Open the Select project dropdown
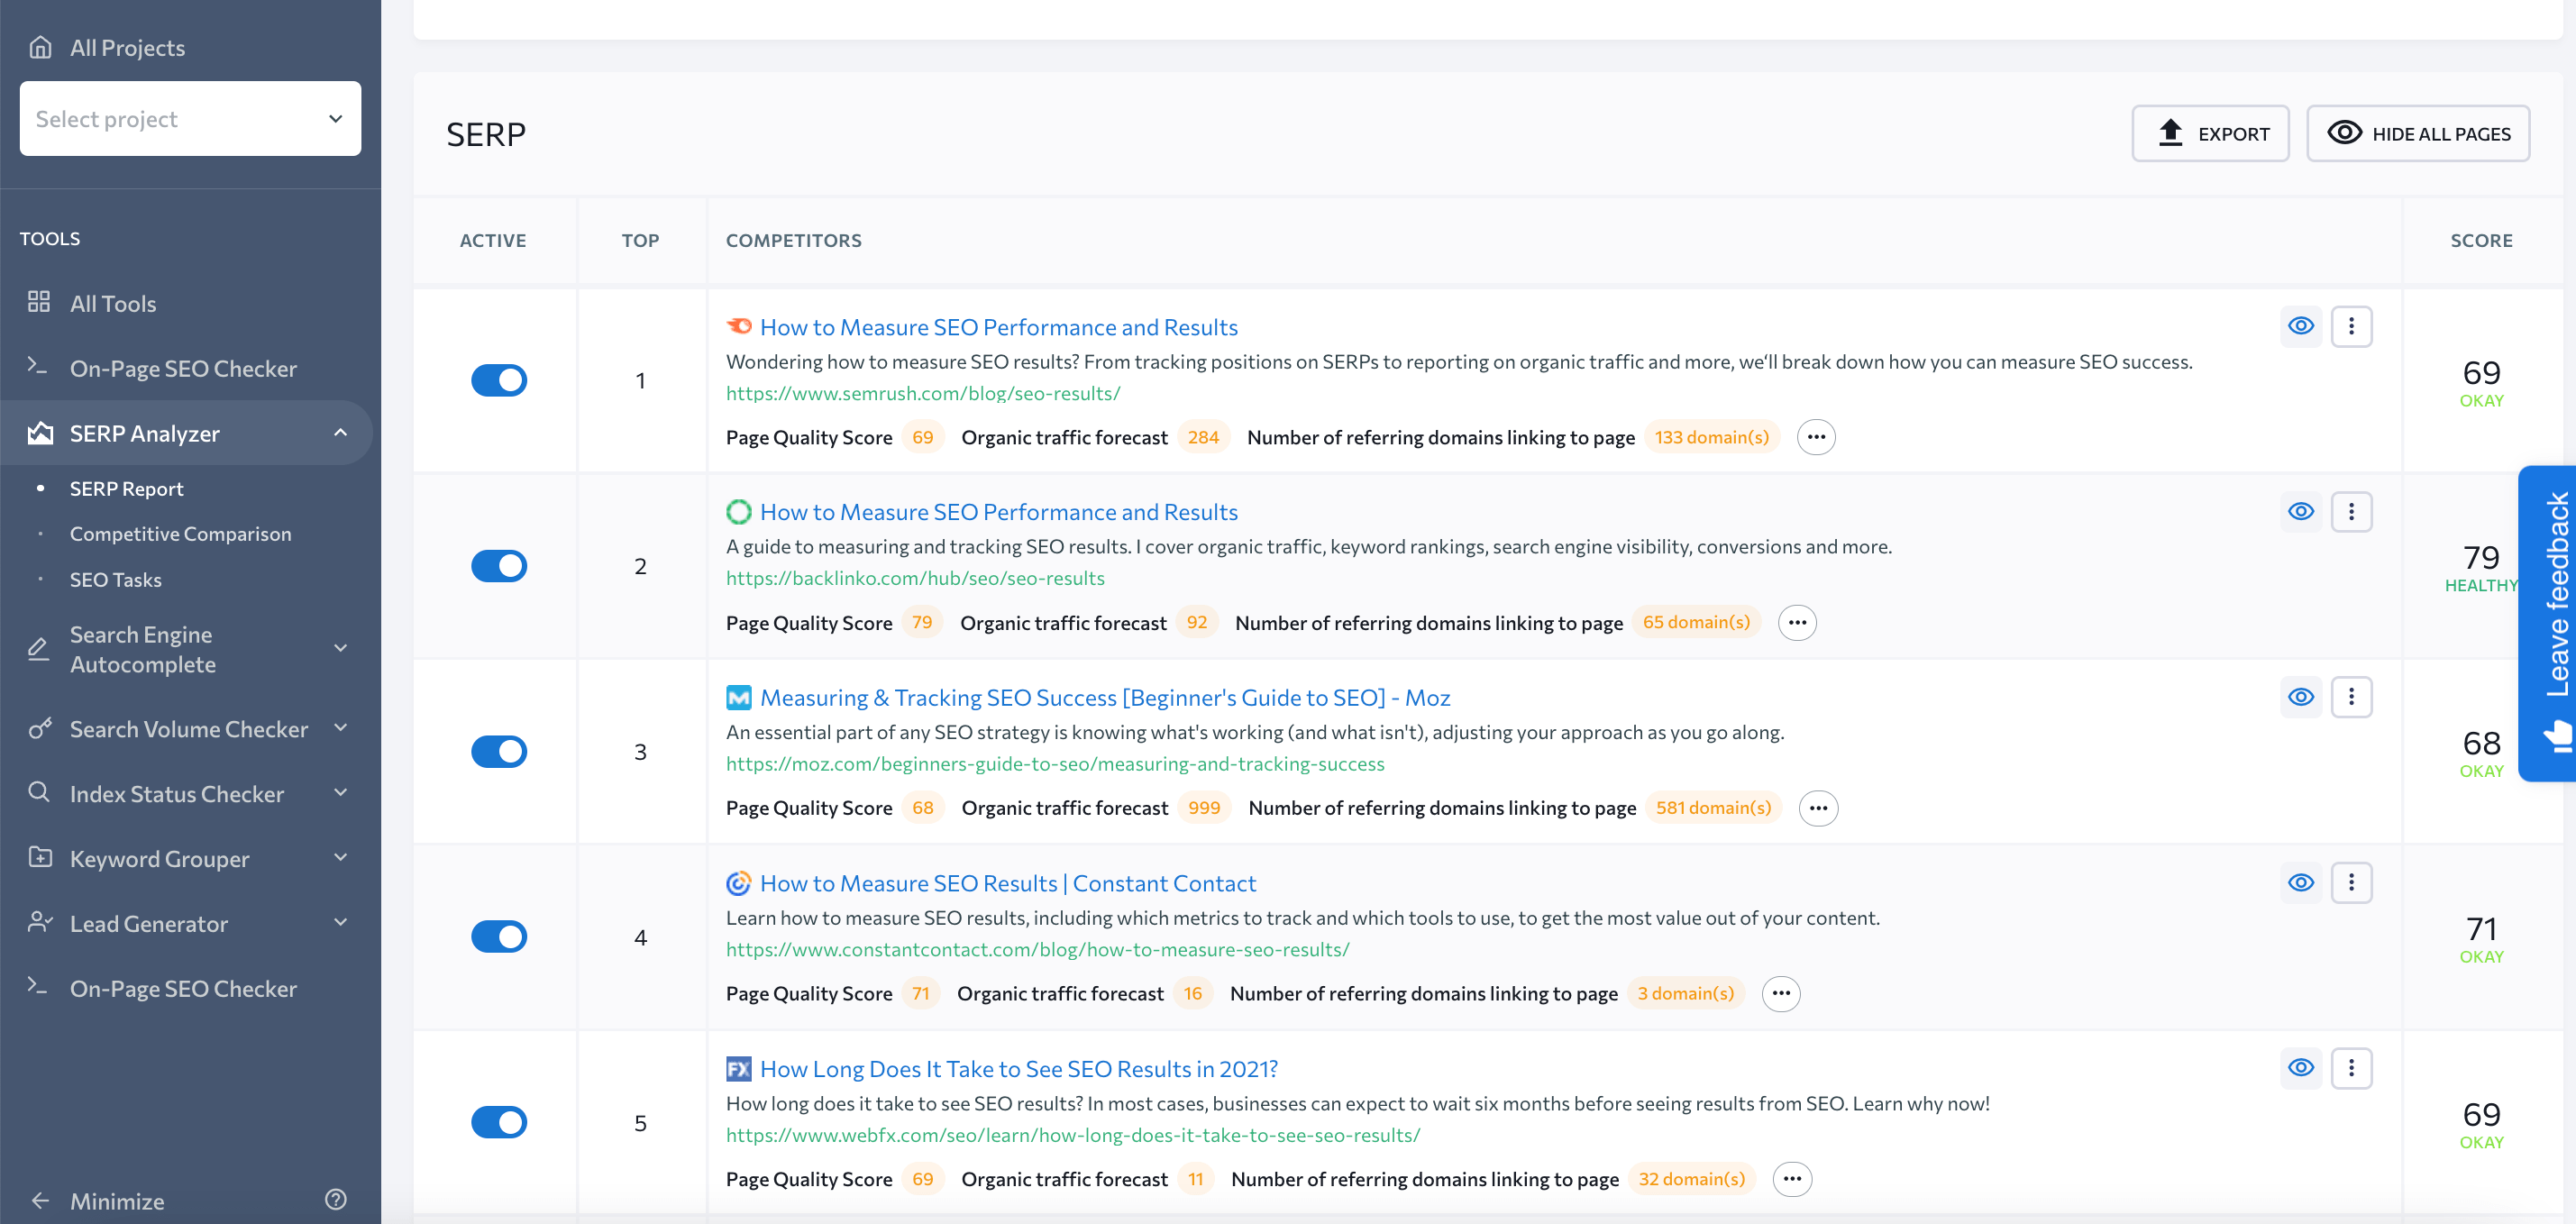This screenshot has height=1224, width=2576. coord(190,118)
